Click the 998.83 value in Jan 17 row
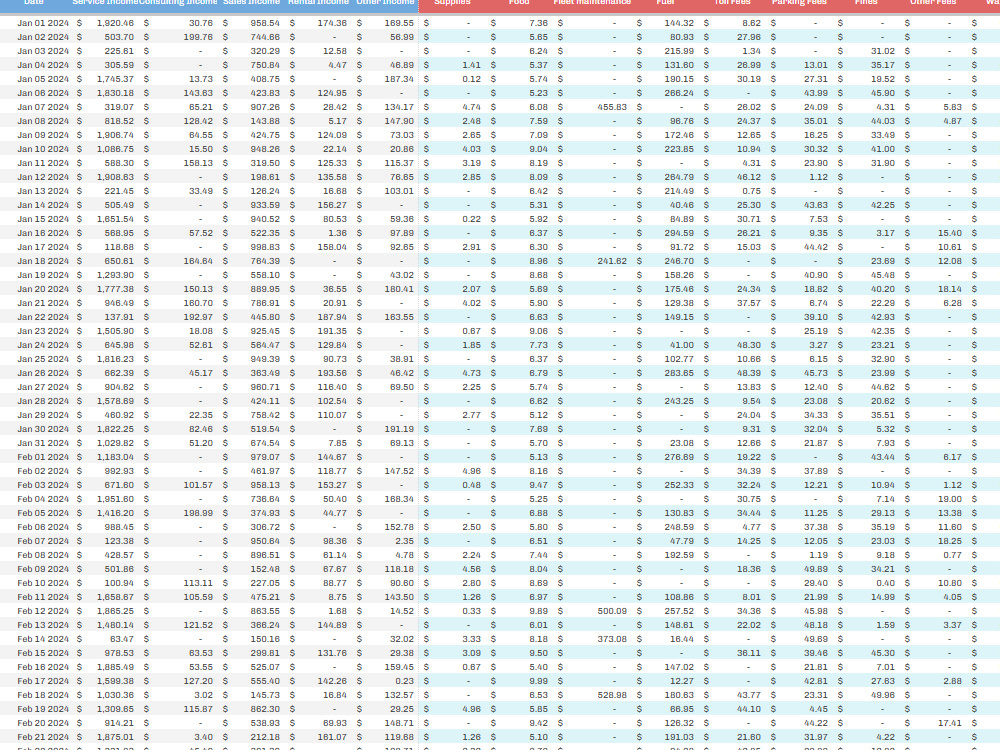 click(x=265, y=247)
